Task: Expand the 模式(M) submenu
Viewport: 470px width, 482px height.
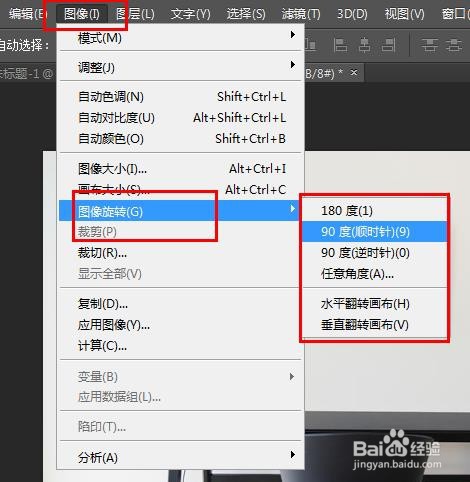Action: (x=180, y=38)
